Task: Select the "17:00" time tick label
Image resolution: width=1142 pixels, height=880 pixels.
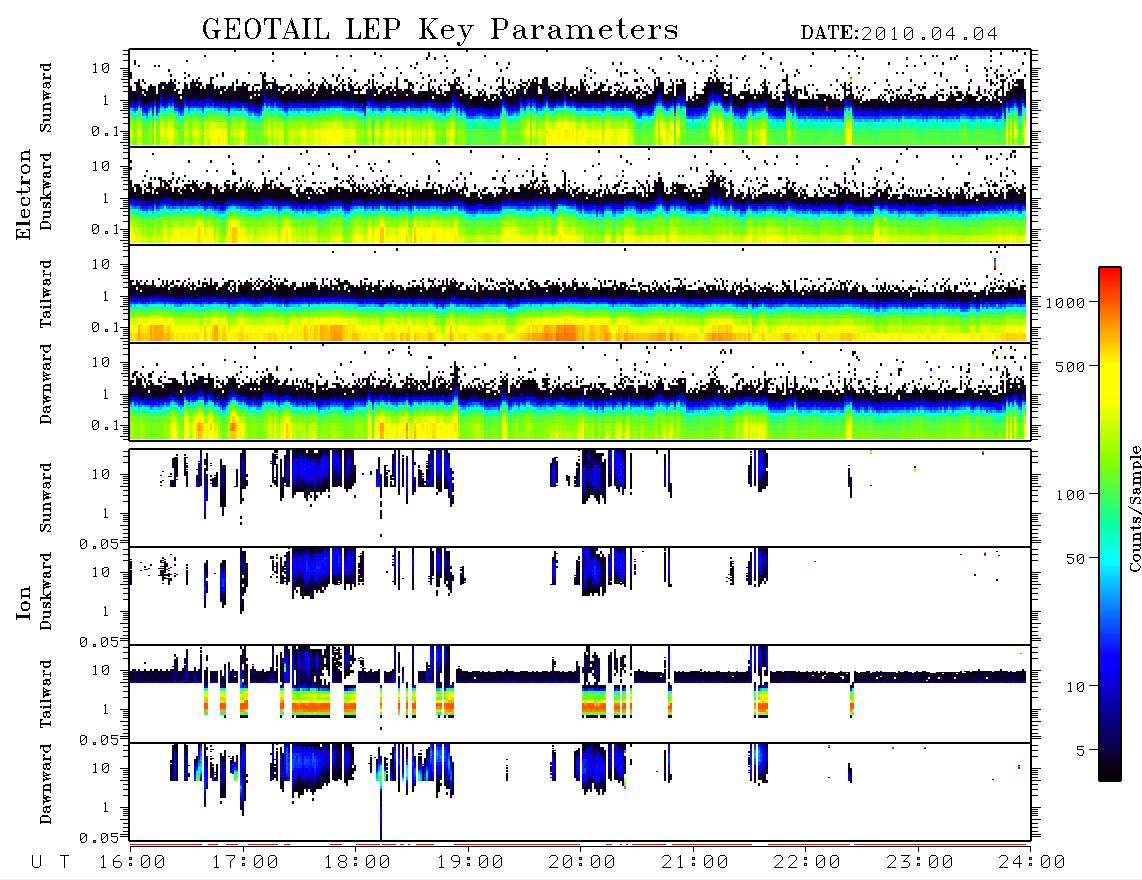Action: [x=245, y=862]
